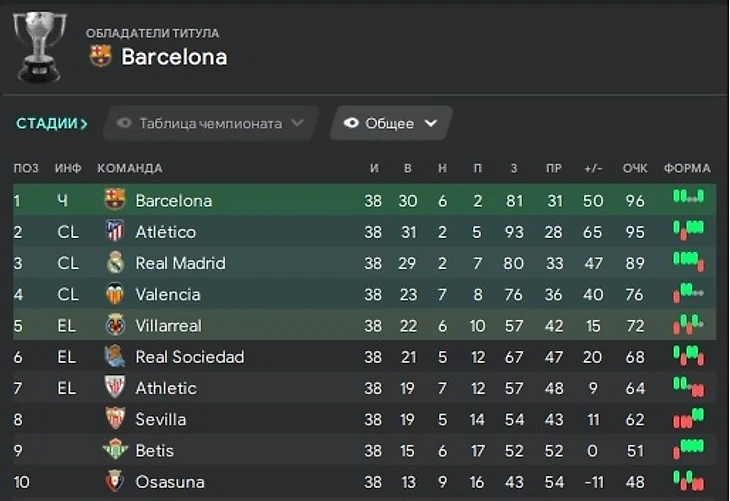The height and width of the screenshot is (501, 730).
Task: Toggle the eye icon in Таблица чемпионата
Action: point(125,124)
